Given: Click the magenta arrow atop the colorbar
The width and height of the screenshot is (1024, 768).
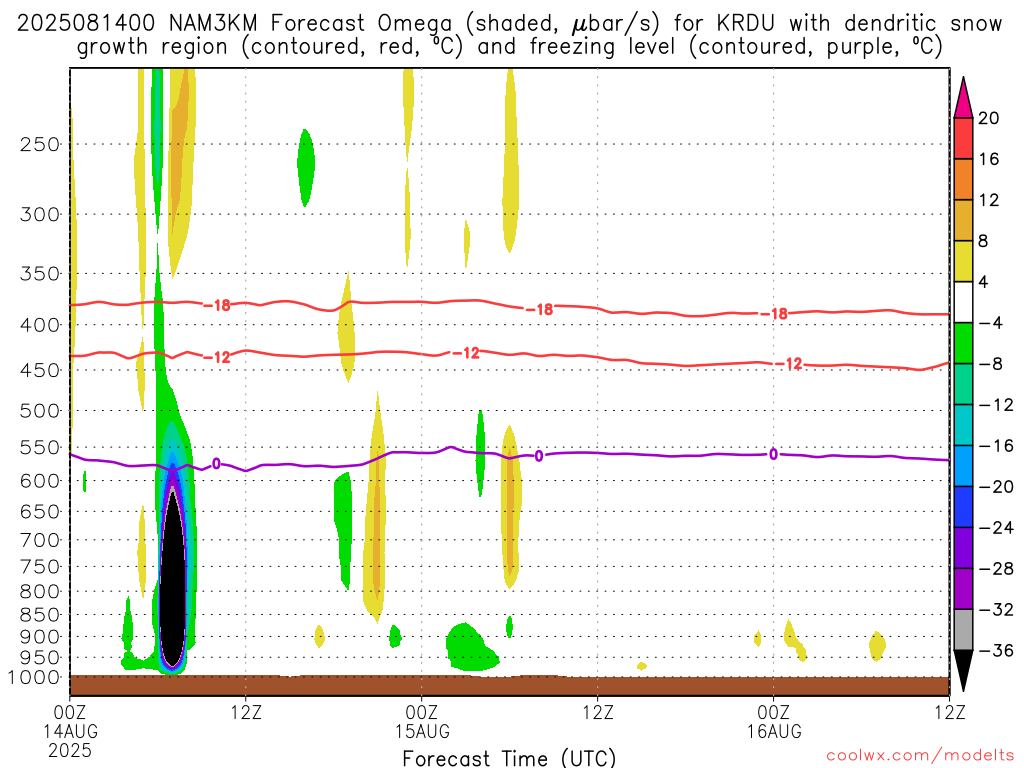Looking at the screenshot, I should point(963,98).
